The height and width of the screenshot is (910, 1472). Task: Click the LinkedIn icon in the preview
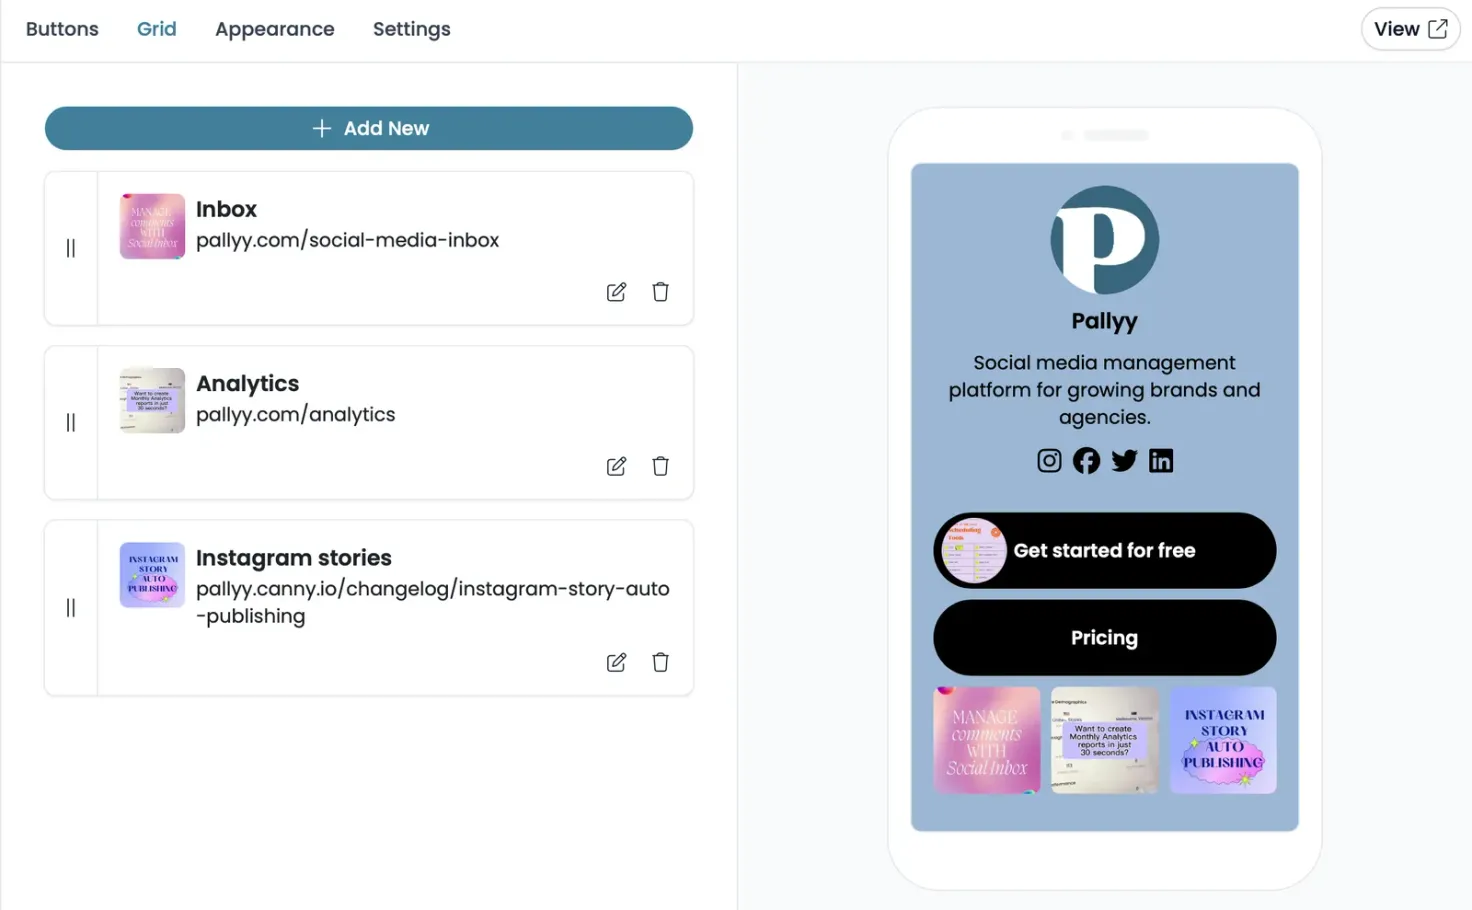1161,460
